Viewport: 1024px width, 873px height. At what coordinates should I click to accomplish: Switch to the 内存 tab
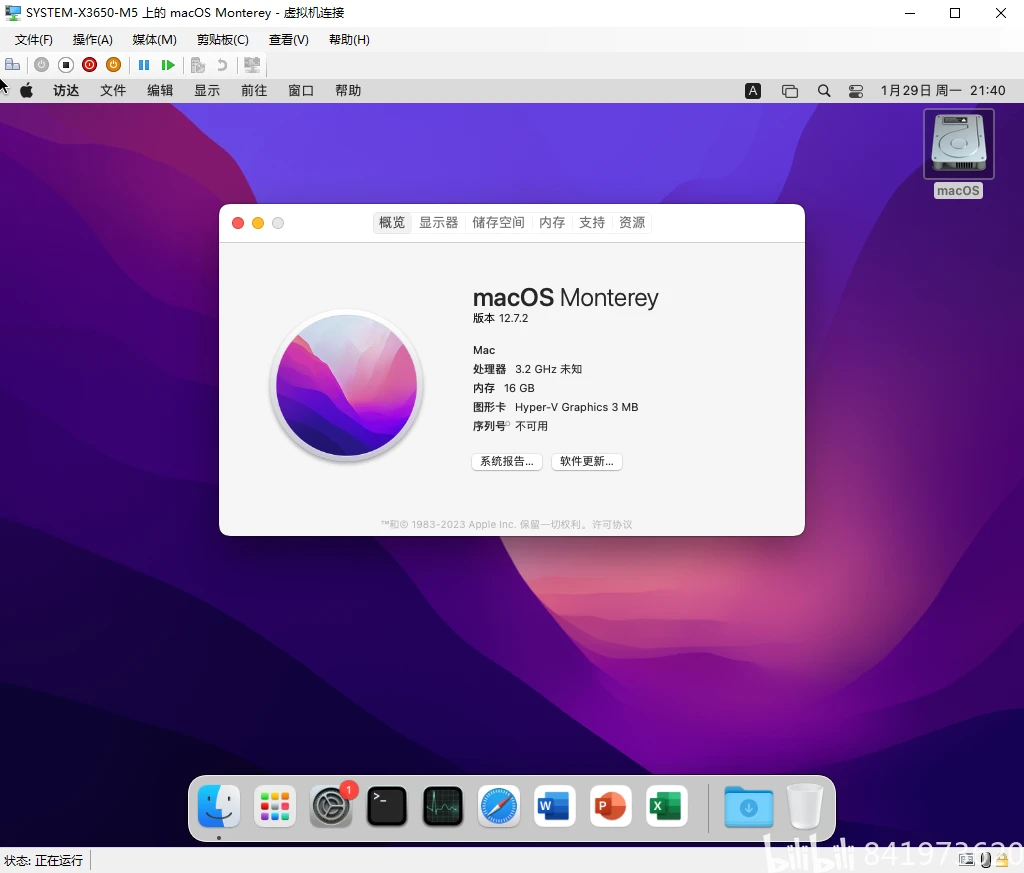pyautogui.click(x=552, y=223)
